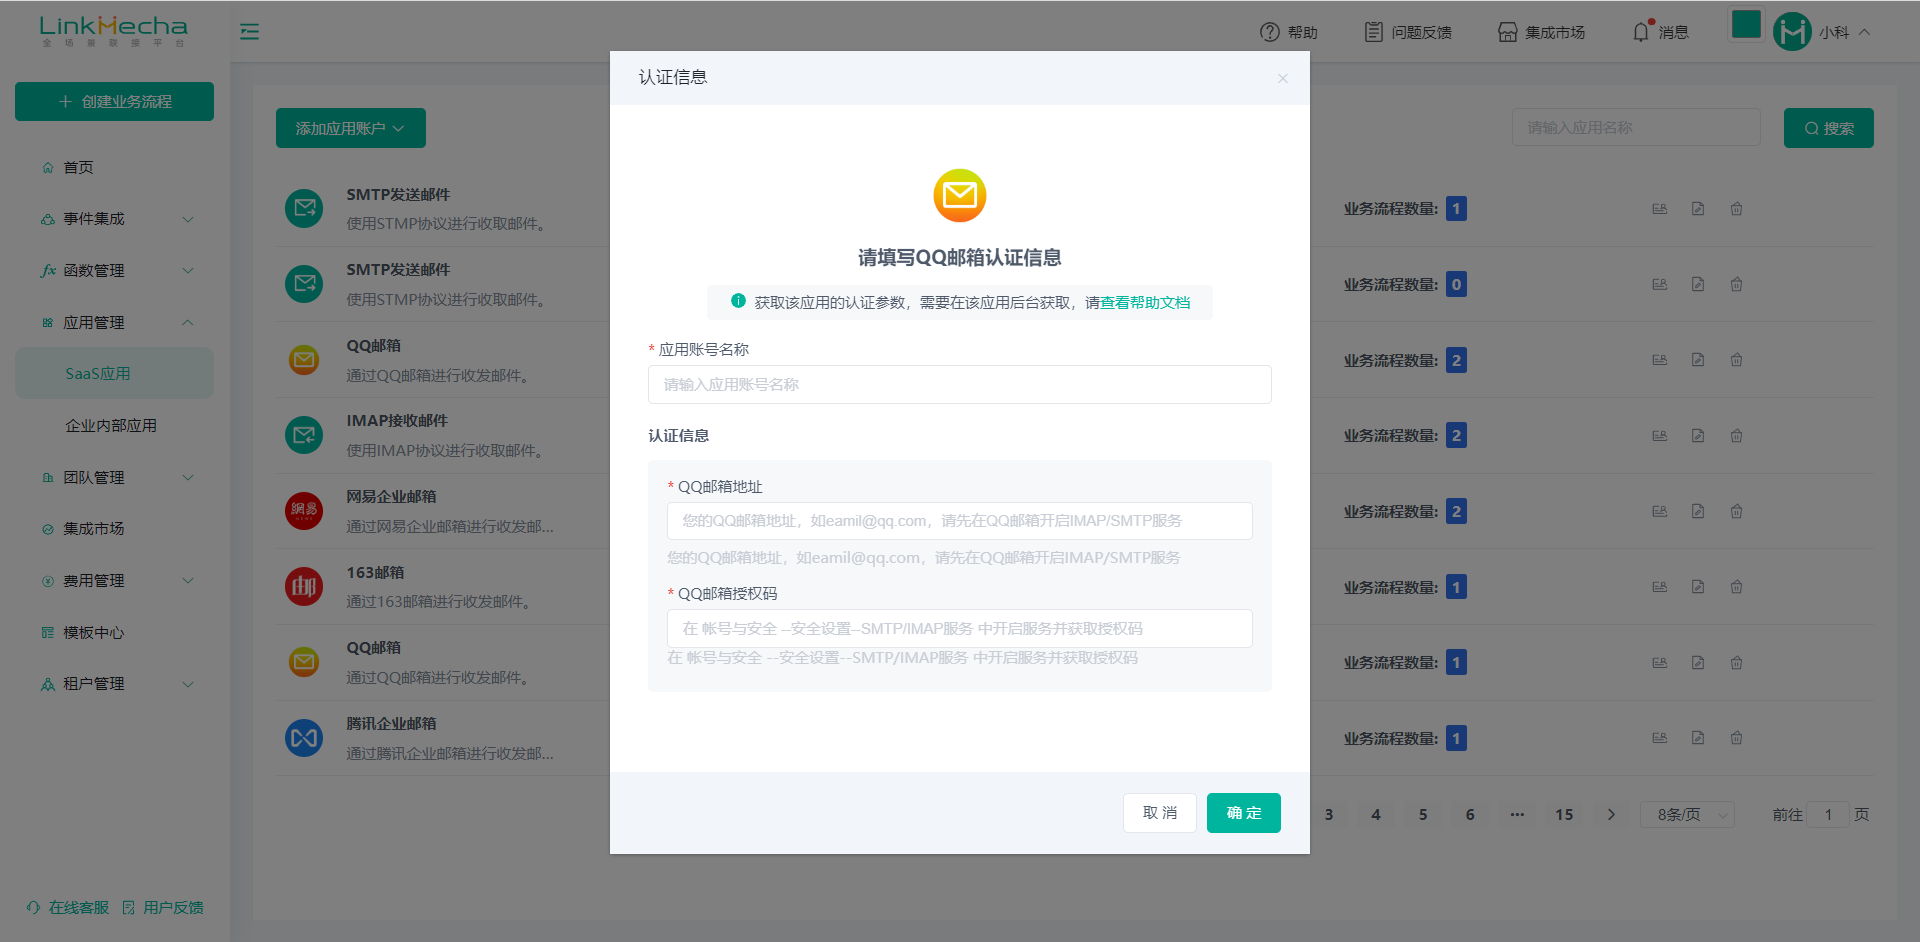Expand the 小科 user menu
Screen dimensions: 1920x942
[1845, 32]
